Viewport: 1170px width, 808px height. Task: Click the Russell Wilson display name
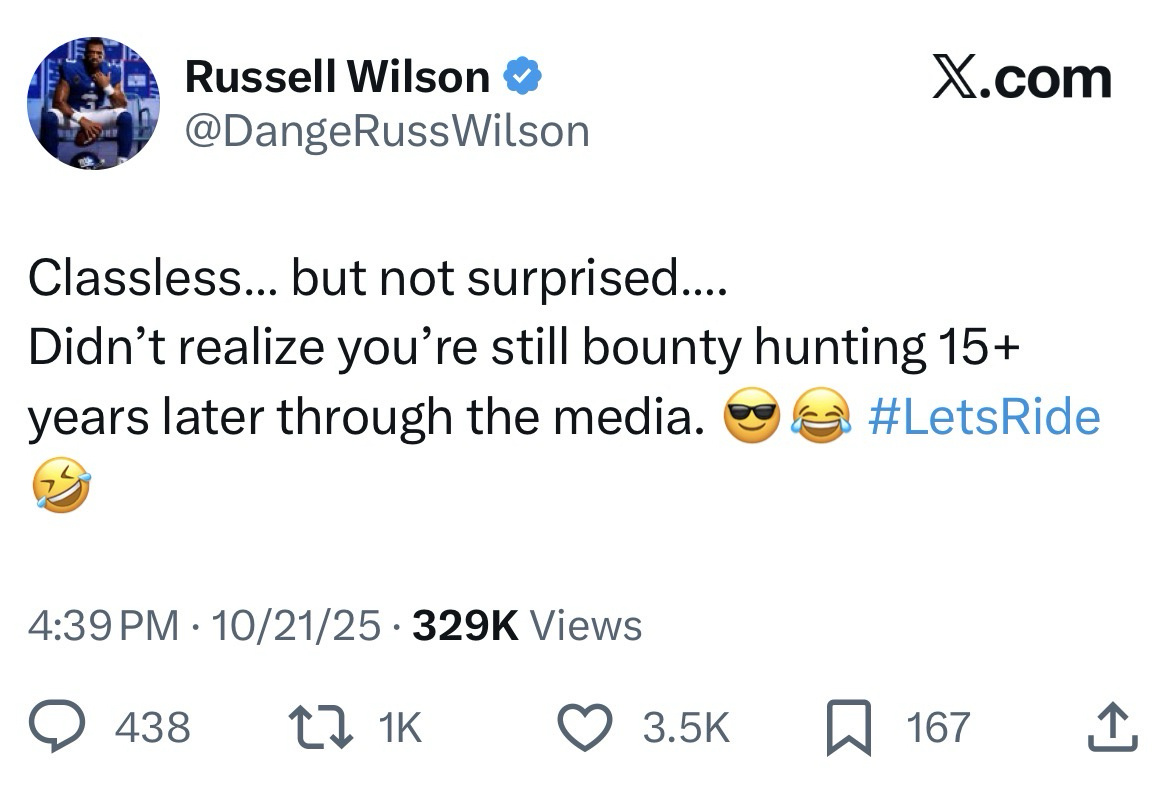click(337, 78)
